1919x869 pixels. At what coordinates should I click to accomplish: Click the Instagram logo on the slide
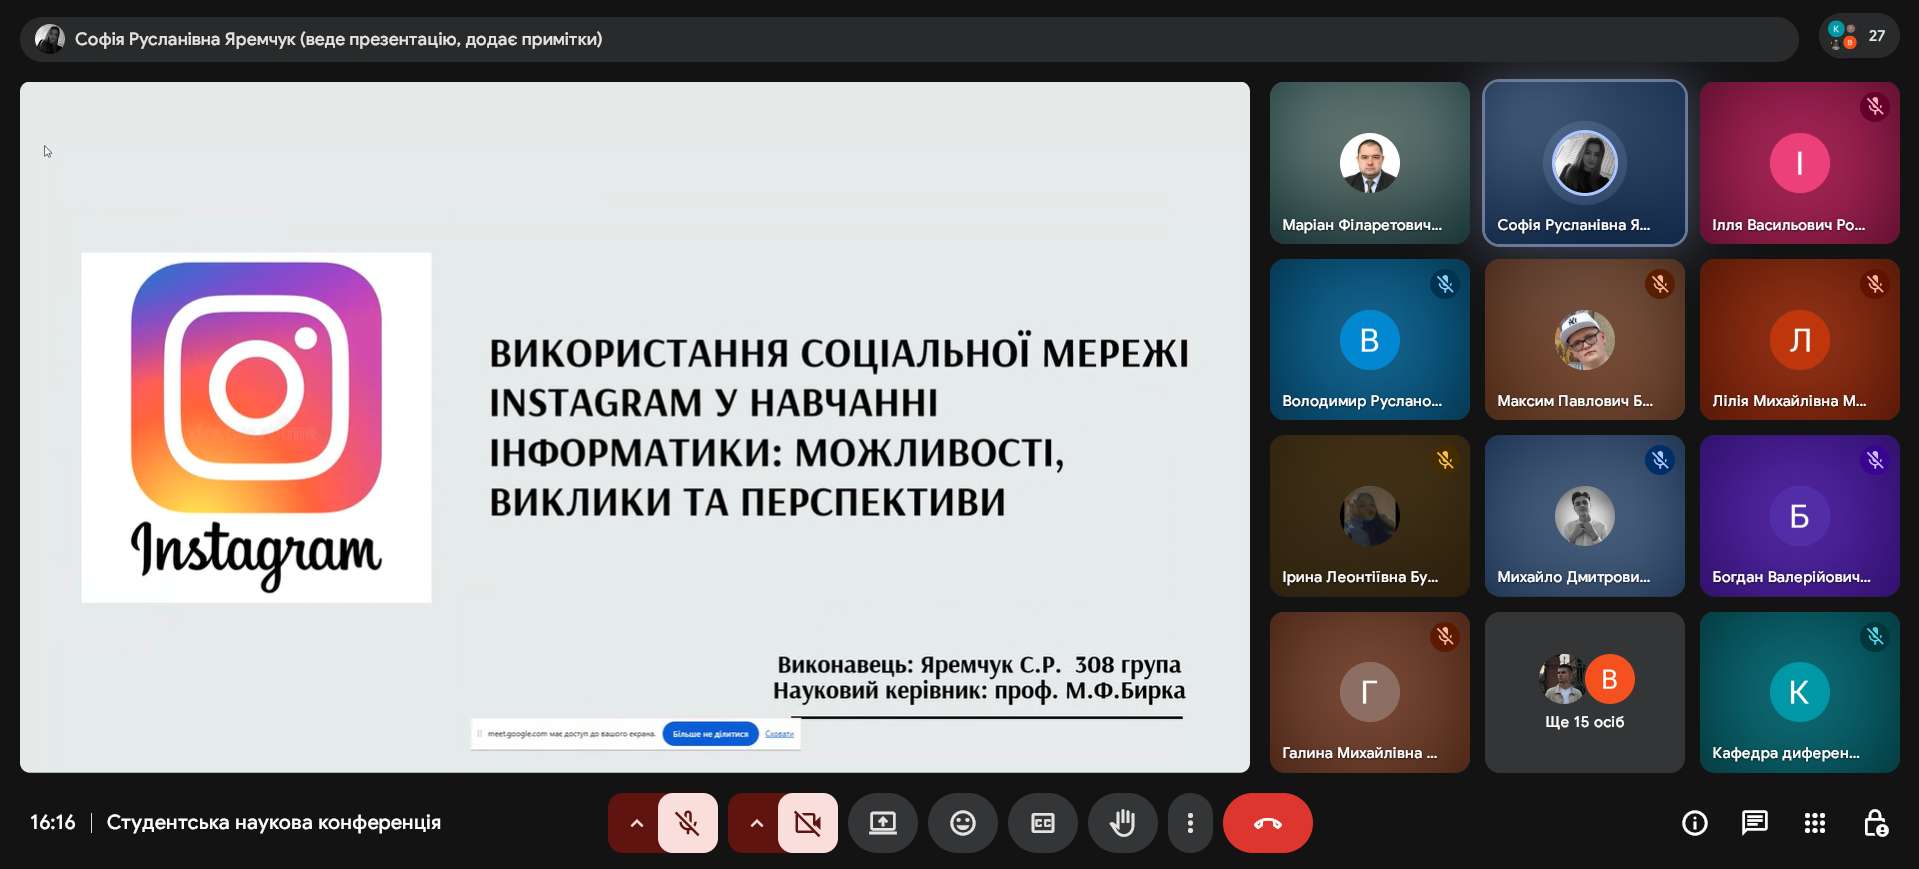coord(256,427)
